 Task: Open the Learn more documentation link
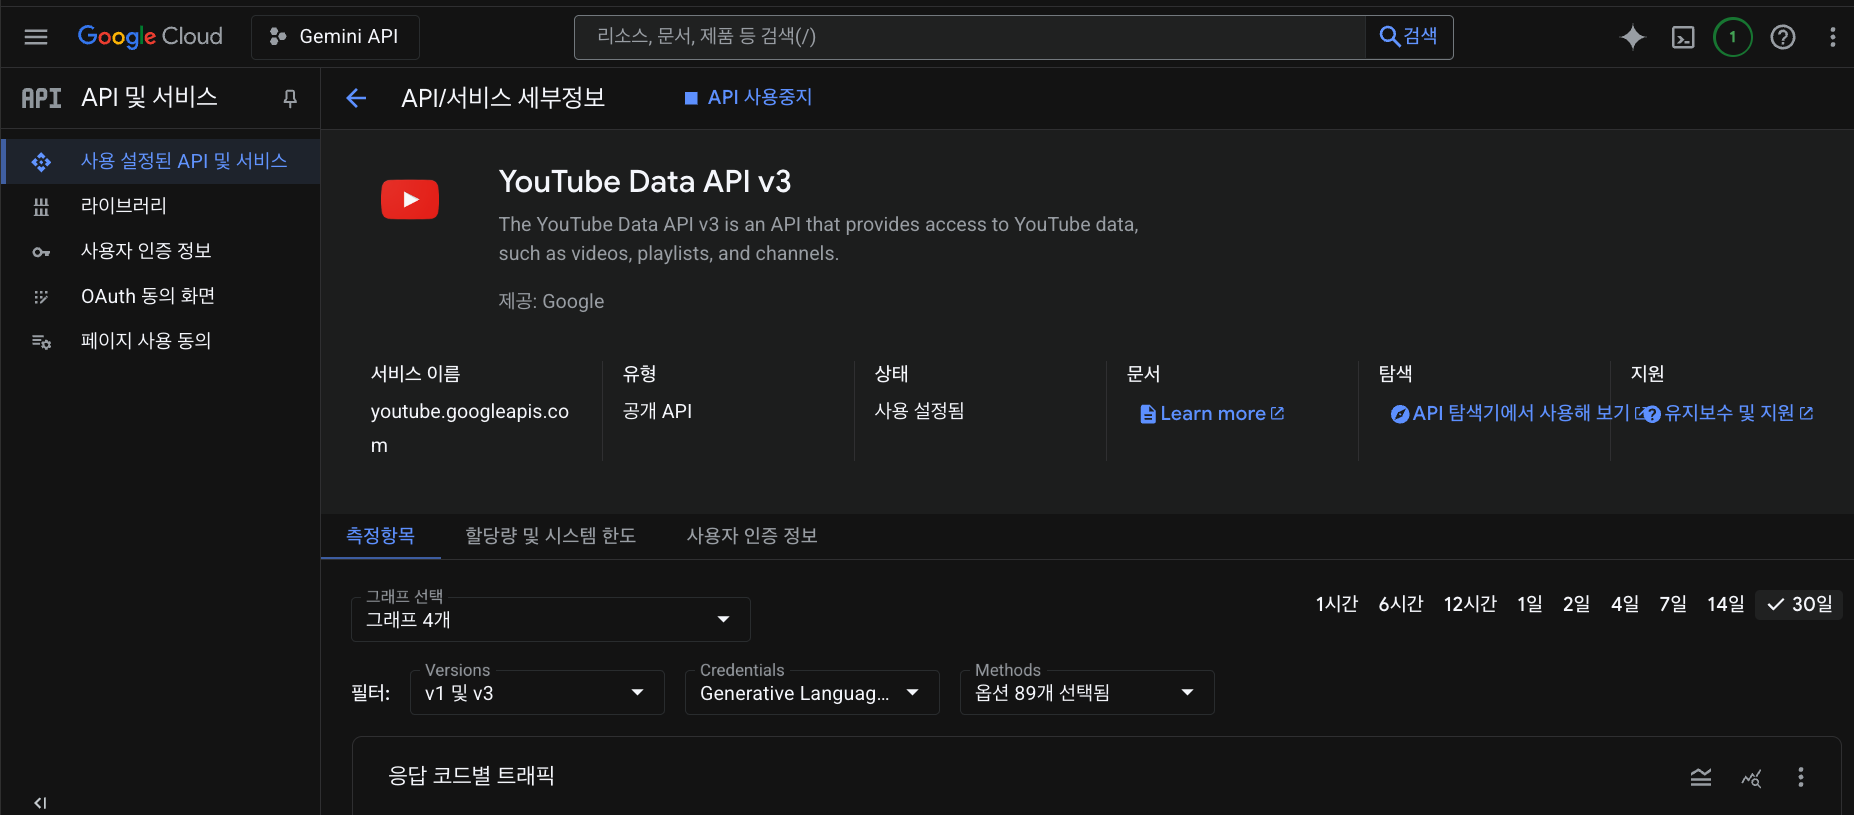click(x=1212, y=414)
